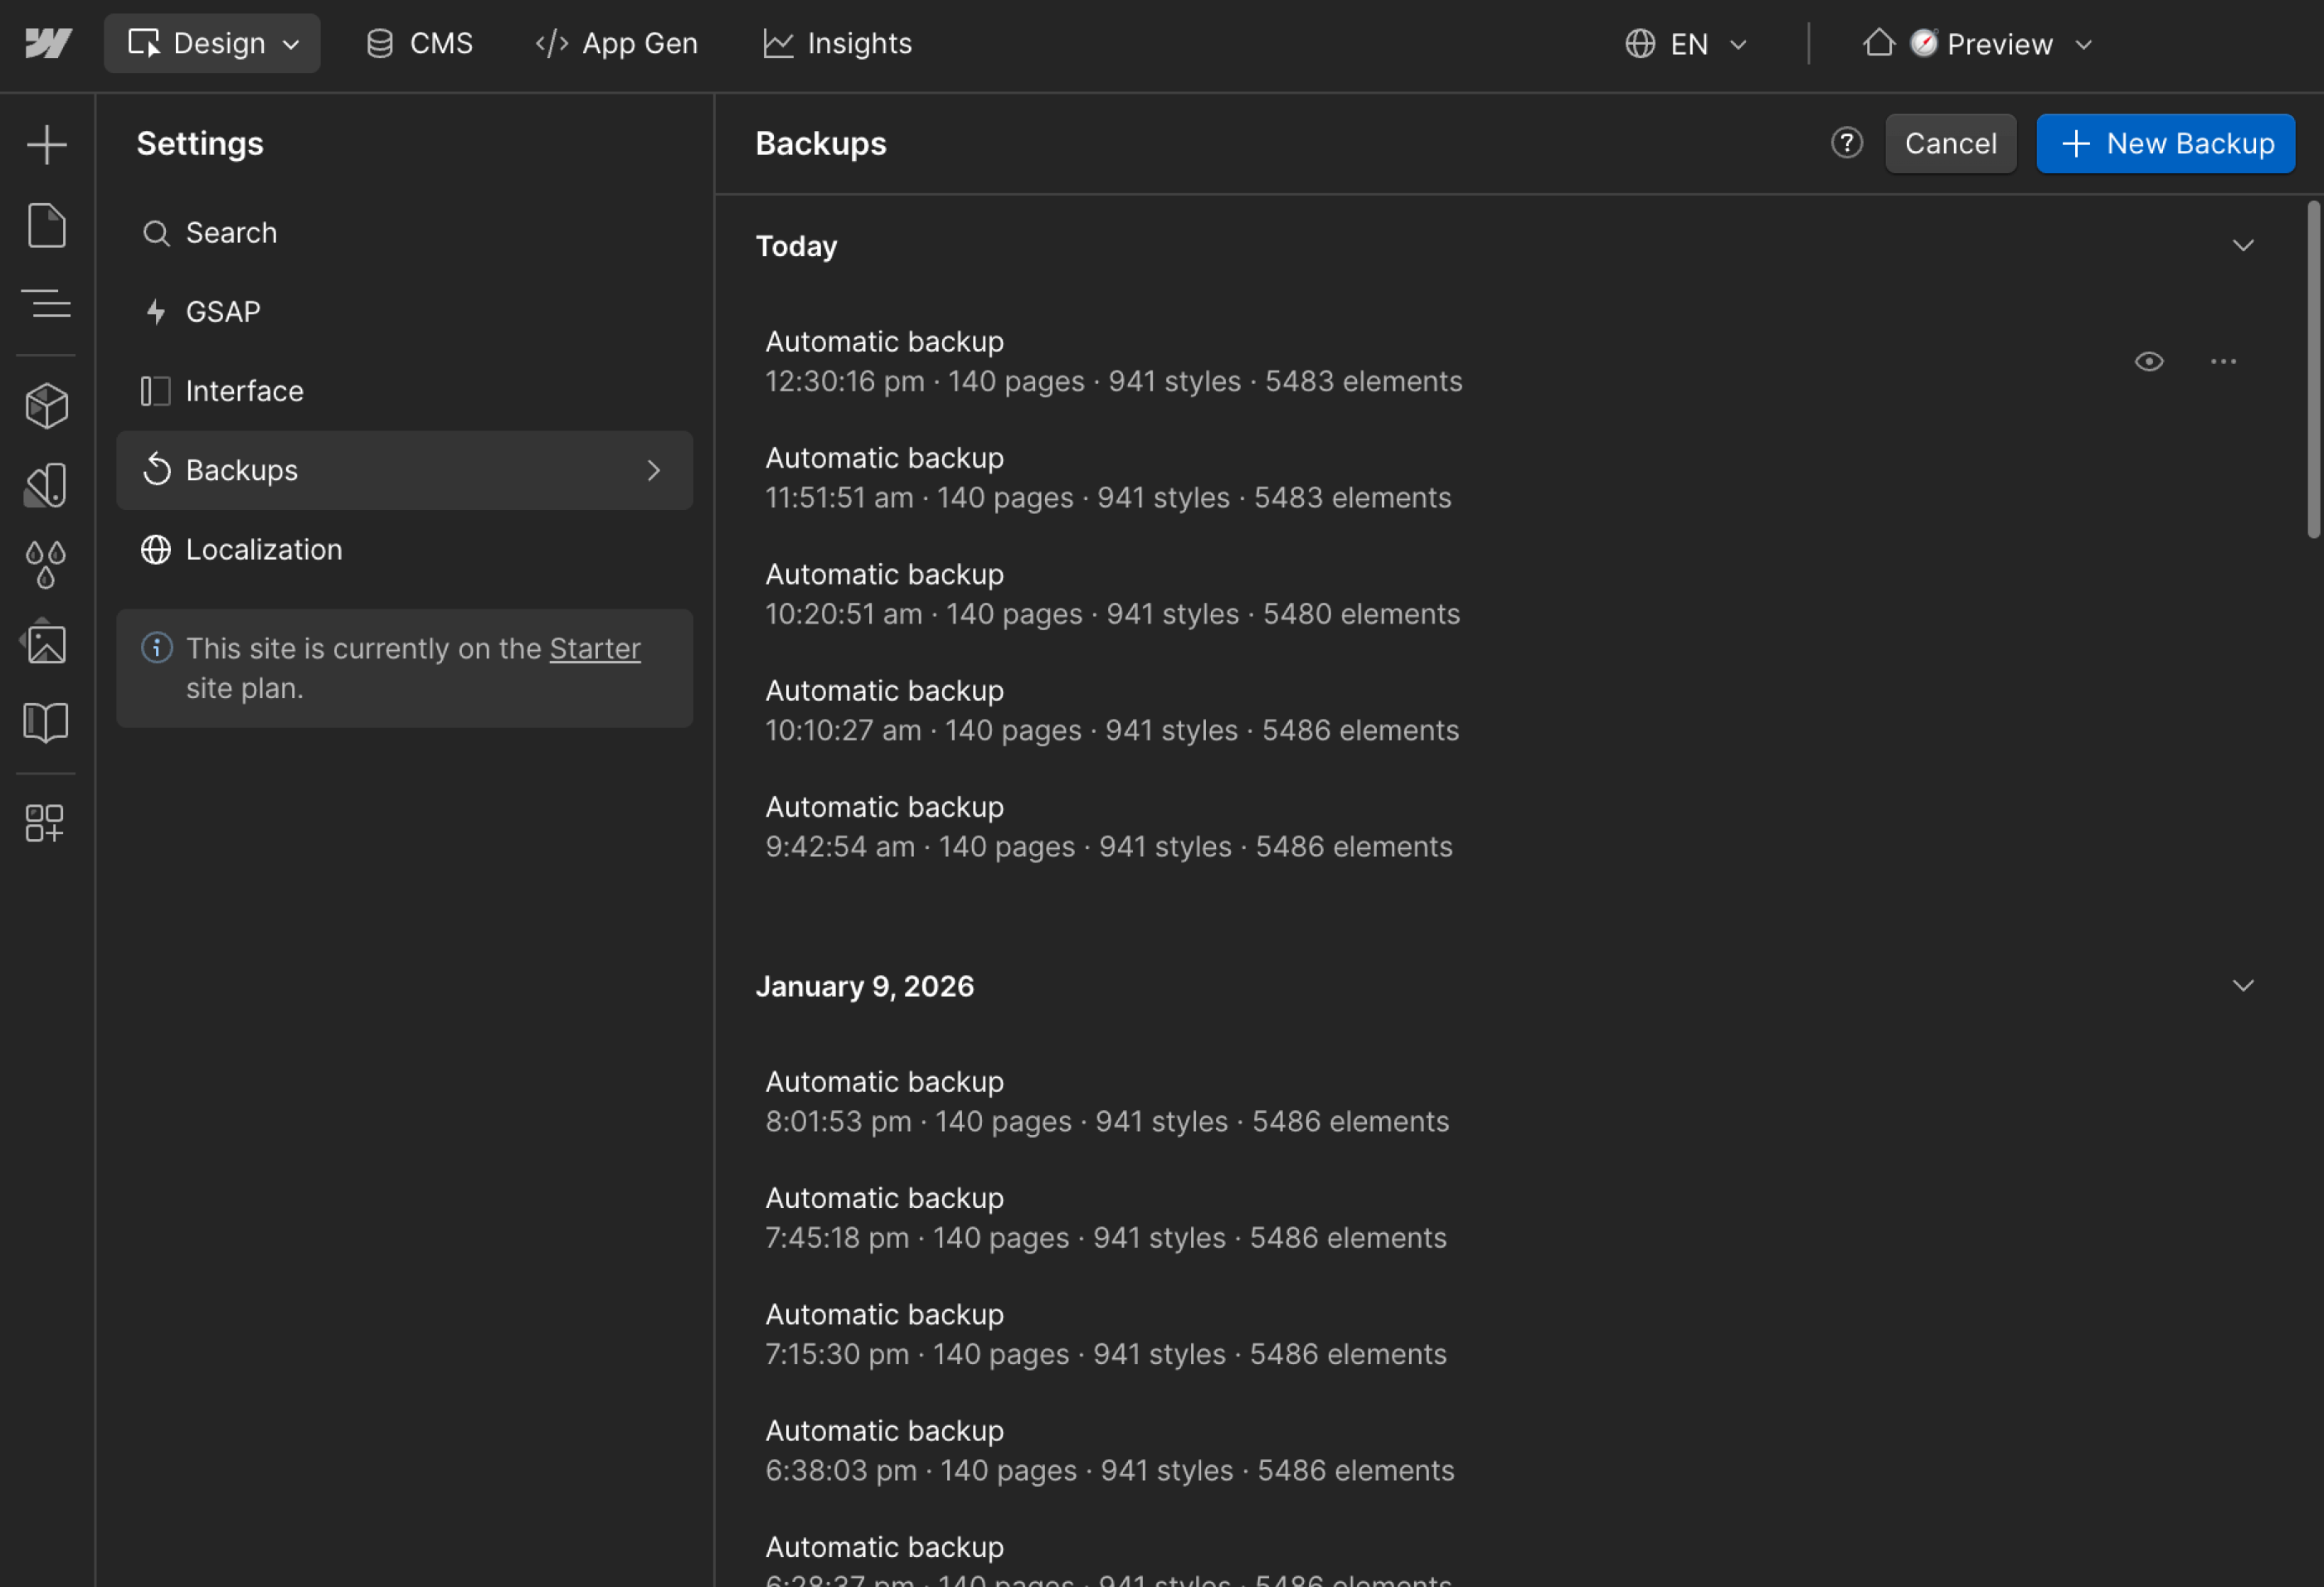Open the Apps panel
The height and width of the screenshot is (1587, 2324).
[x=46, y=823]
